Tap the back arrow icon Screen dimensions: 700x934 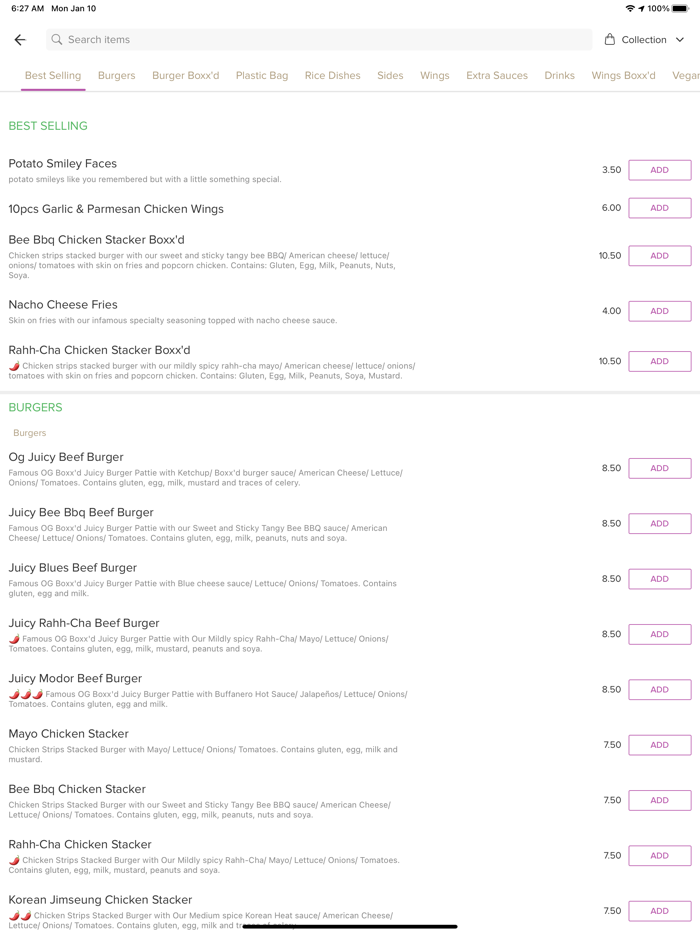pos(20,40)
